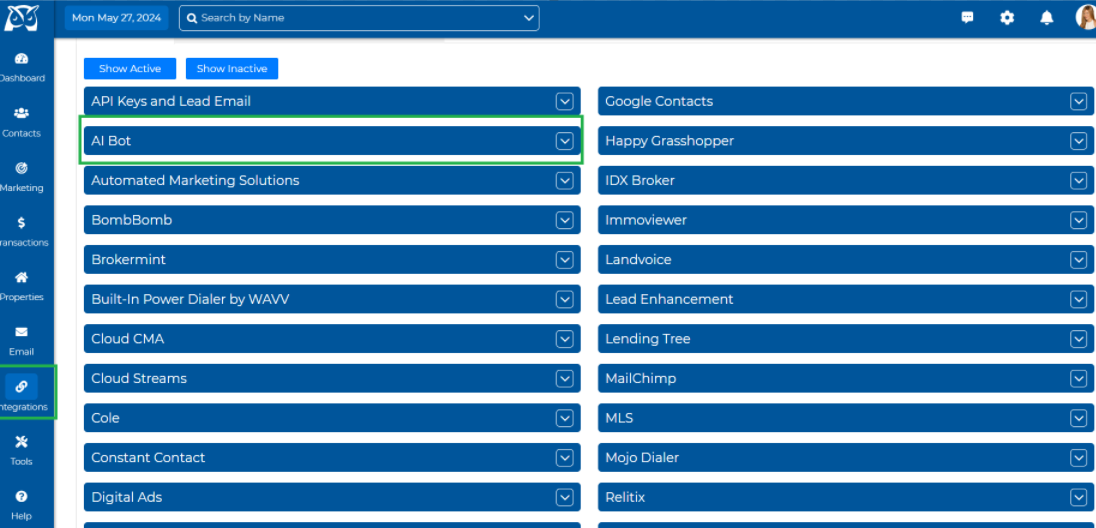Click the MailChimp label text

click(x=641, y=378)
